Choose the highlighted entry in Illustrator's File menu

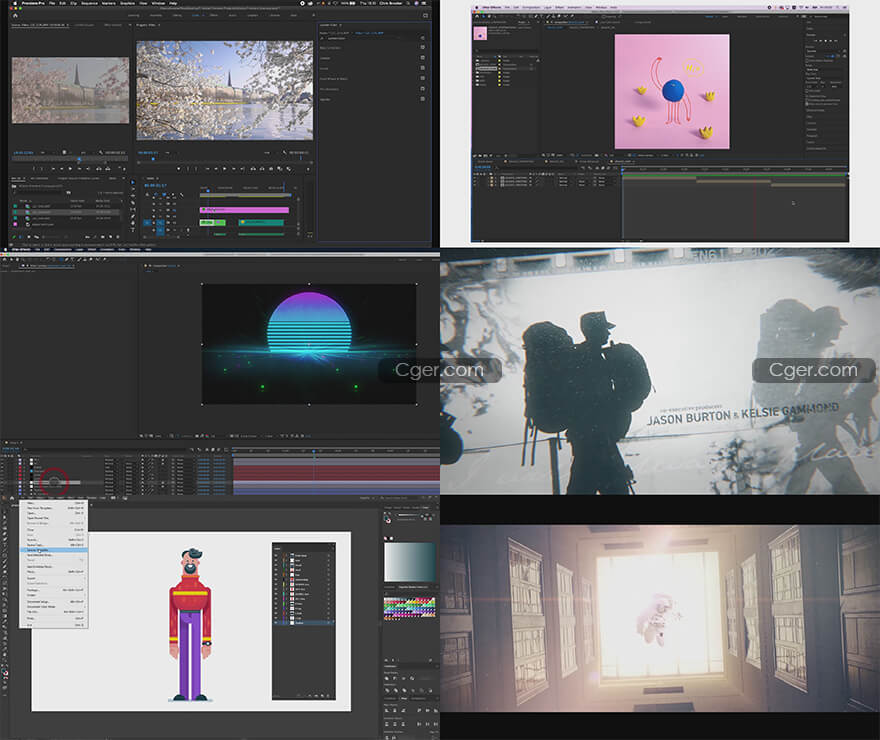[x=54, y=550]
